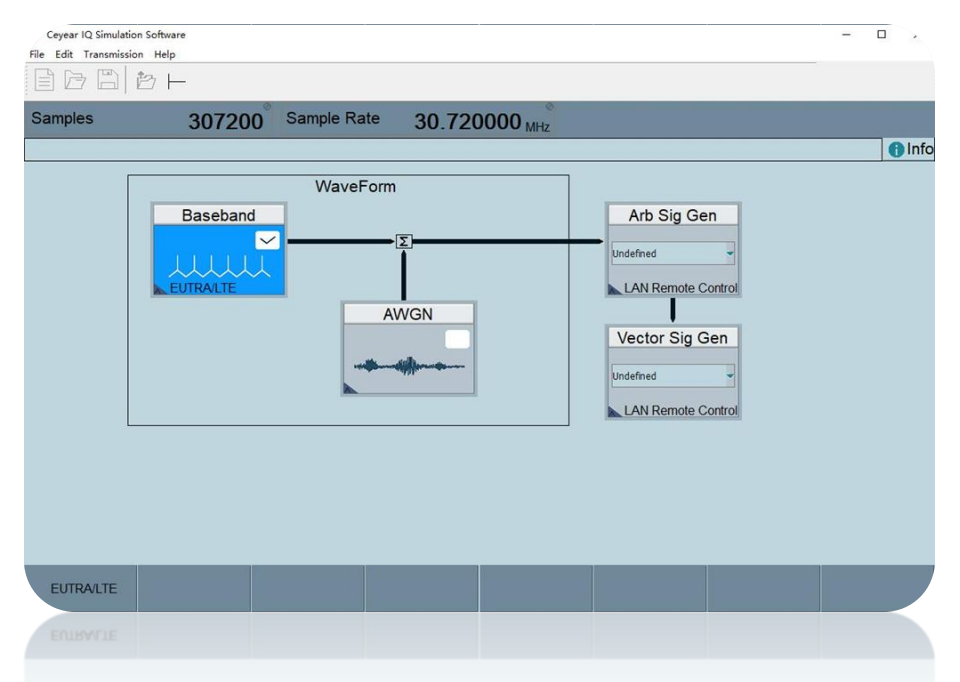Open the Transmission menu
Image resolution: width=960 pixels, height=682 pixels.
113,54
